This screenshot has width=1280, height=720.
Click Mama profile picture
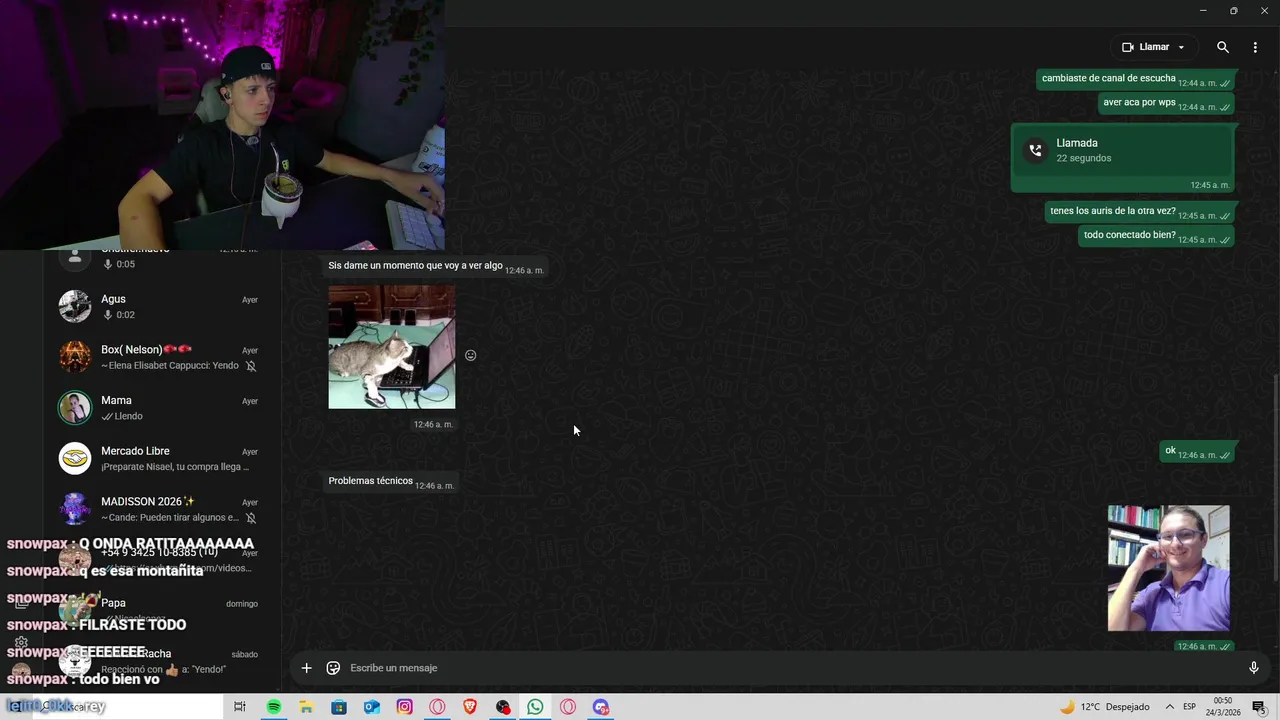75,408
